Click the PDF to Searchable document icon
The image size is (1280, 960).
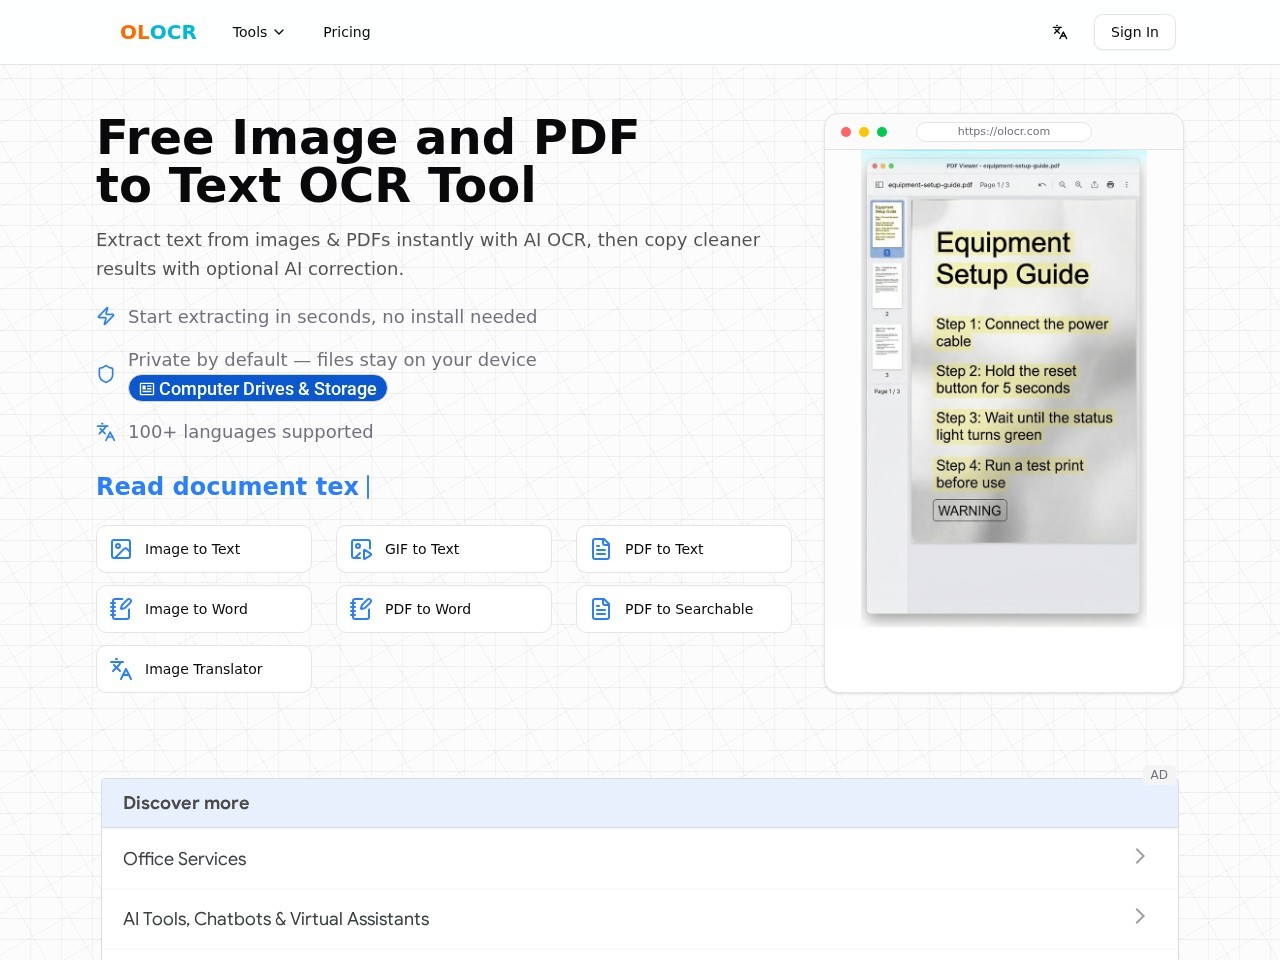[x=601, y=609]
